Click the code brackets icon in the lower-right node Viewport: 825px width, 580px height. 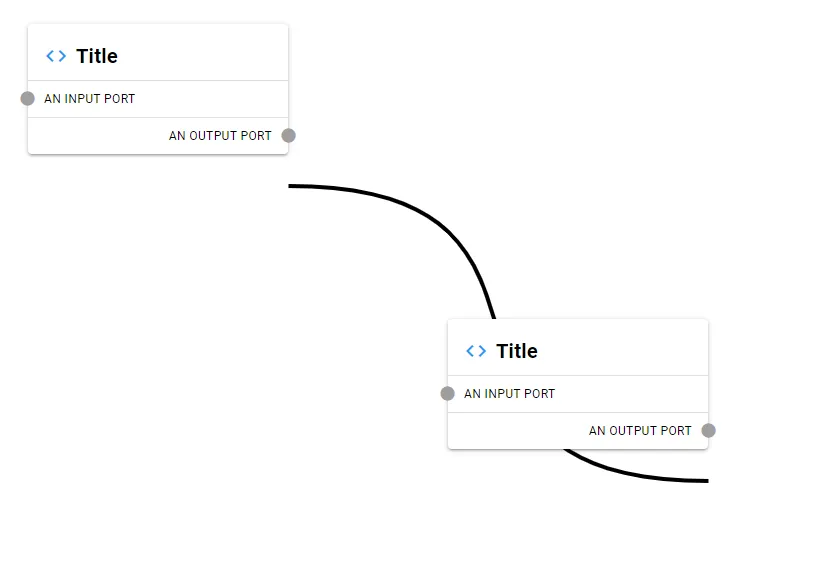[x=476, y=351]
